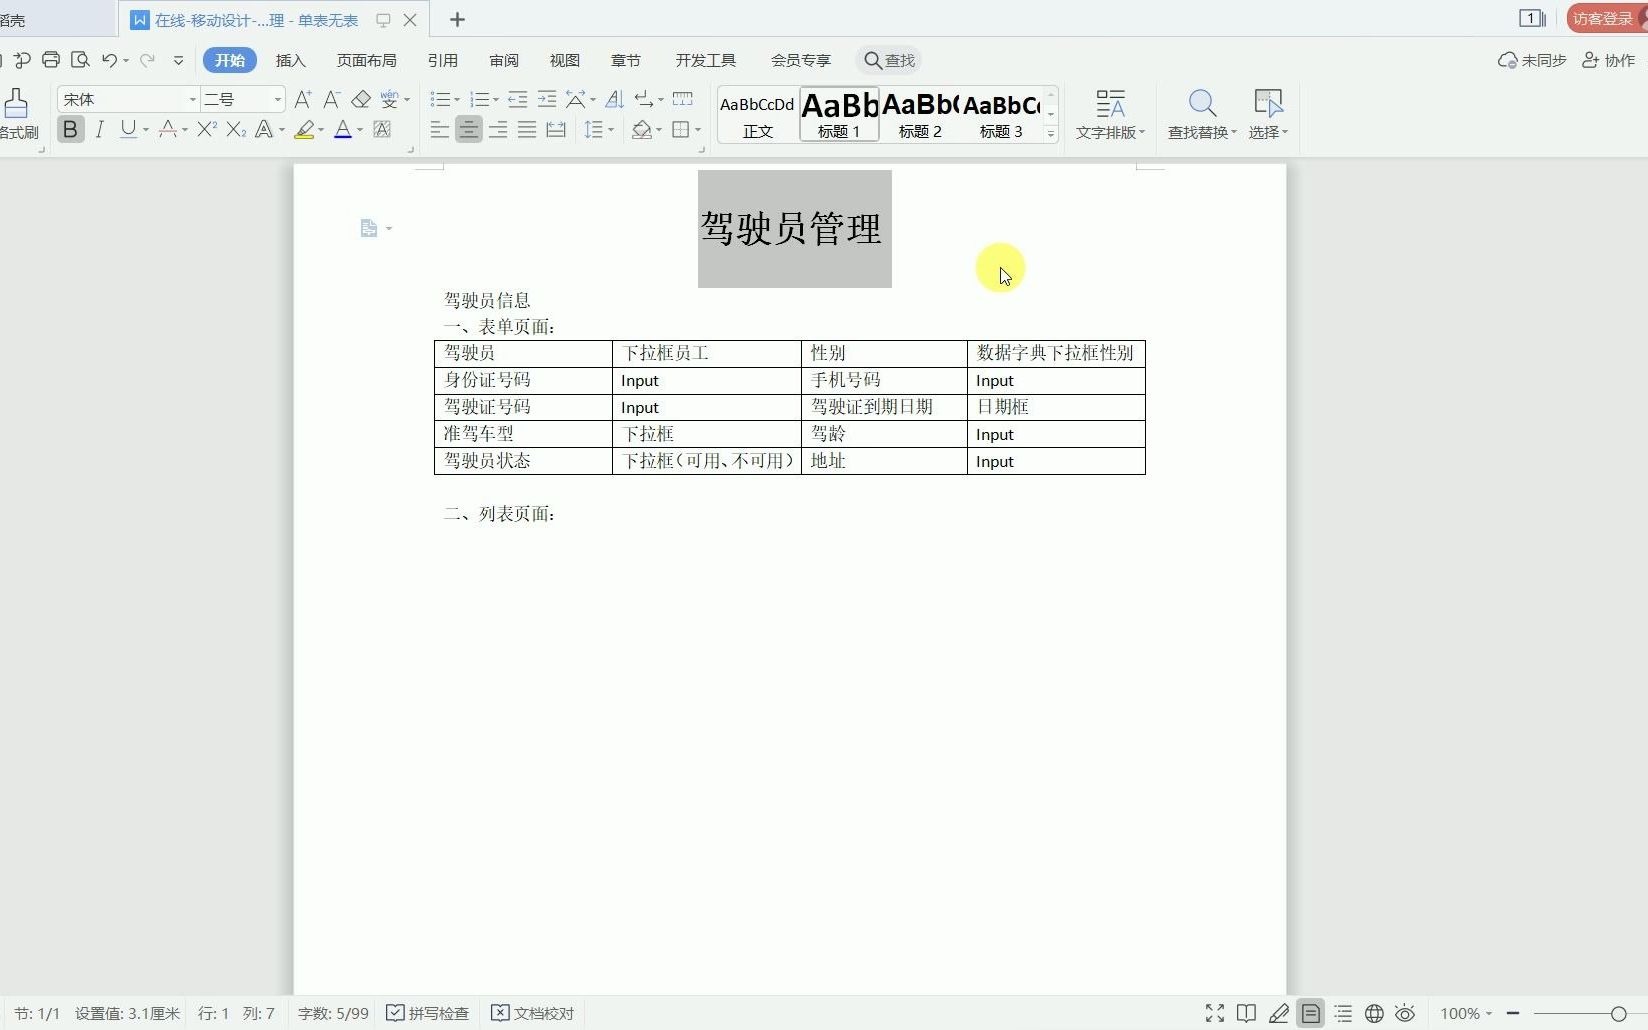Image resolution: width=1648 pixels, height=1030 pixels.
Task: Apply subscript X₂ formatting
Action: tap(236, 129)
